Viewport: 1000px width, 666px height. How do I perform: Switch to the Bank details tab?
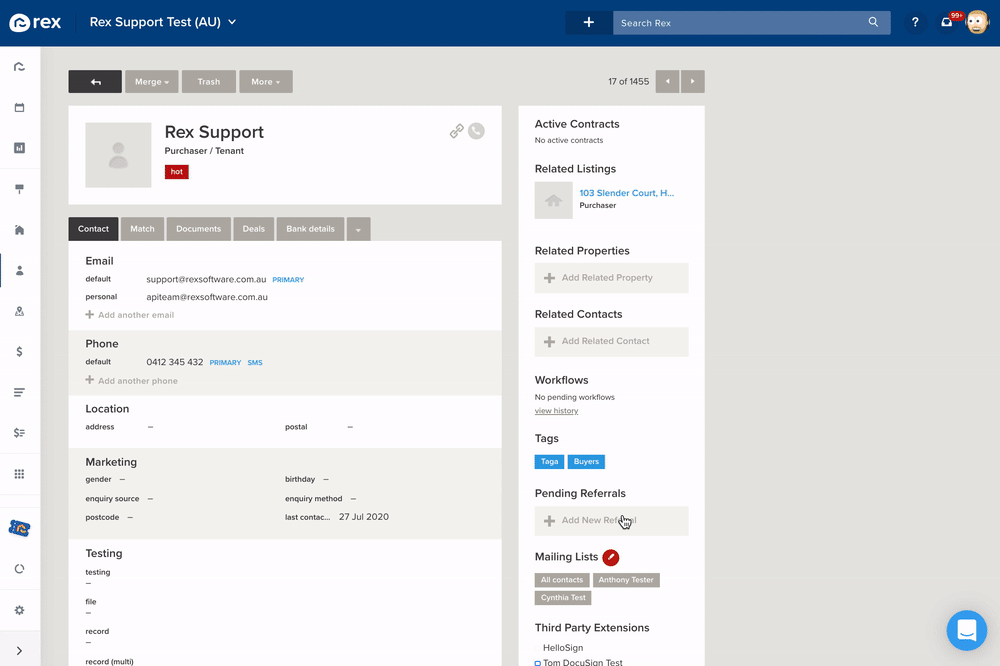click(310, 229)
